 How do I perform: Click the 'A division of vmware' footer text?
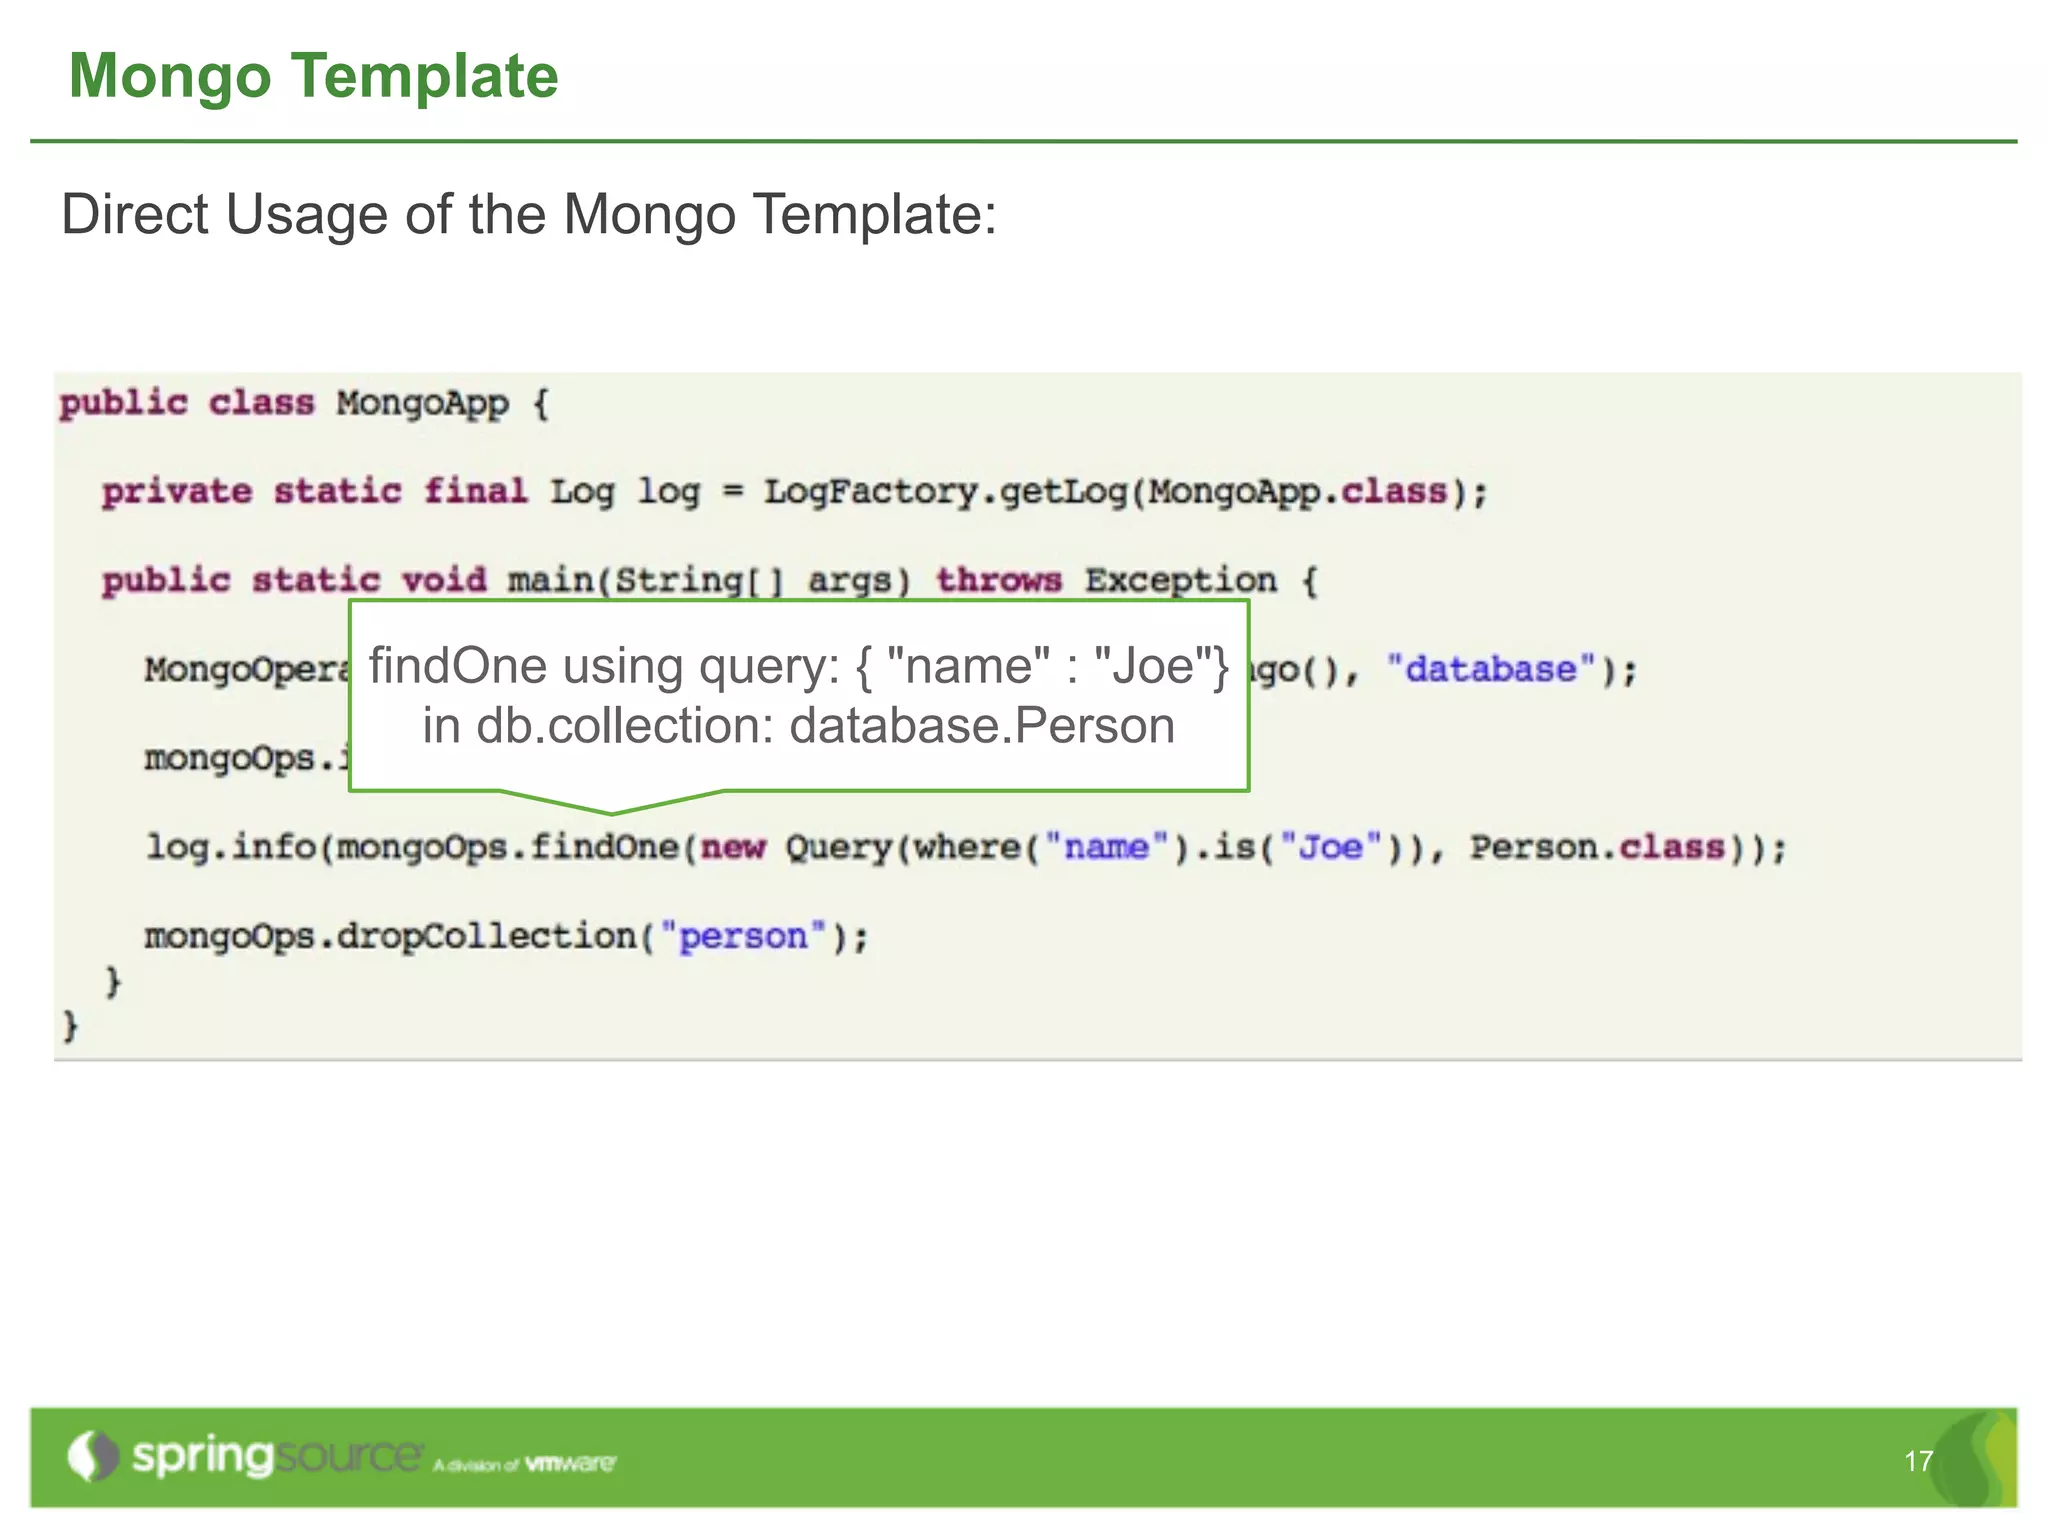[x=525, y=1464]
